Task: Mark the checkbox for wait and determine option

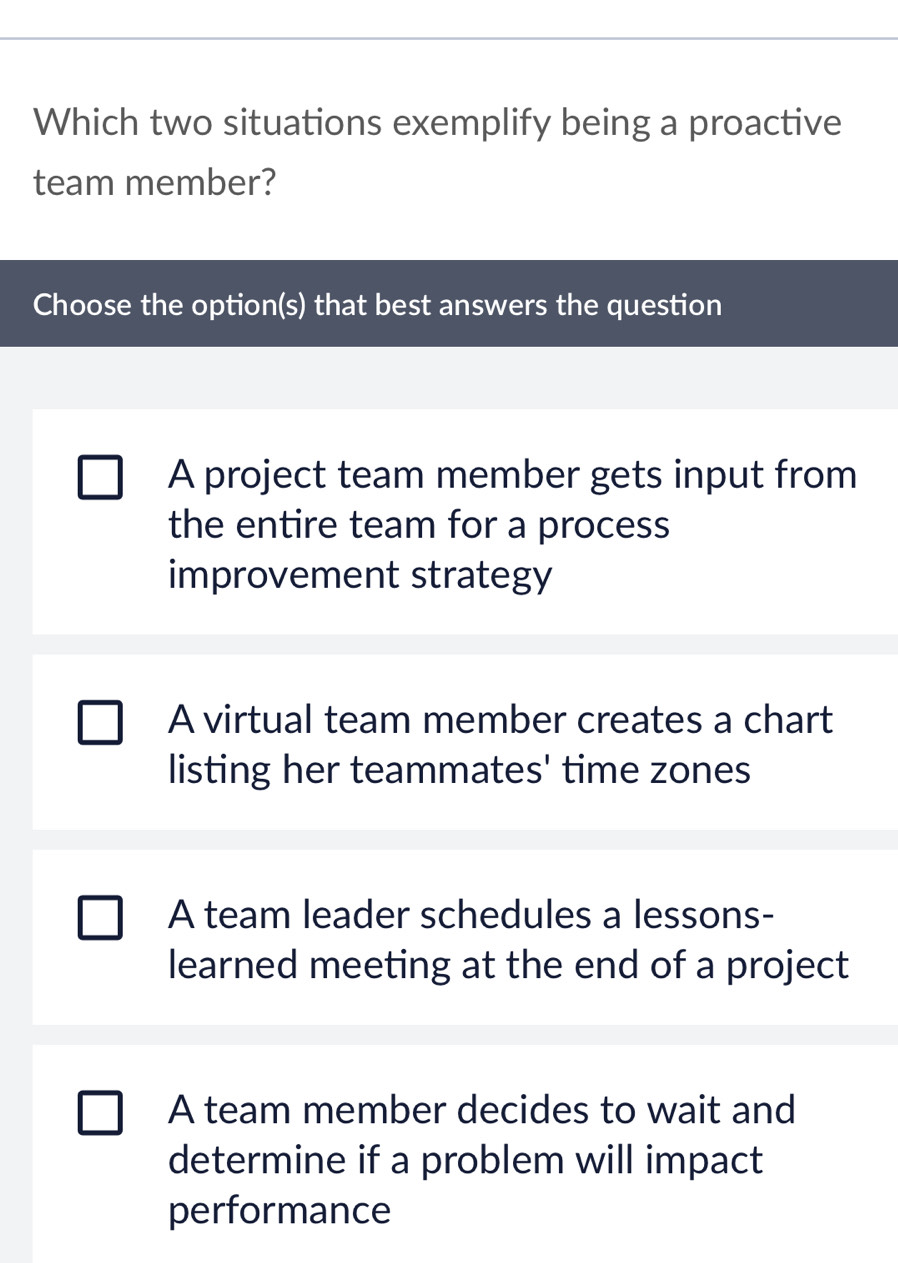Action: tap(101, 1114)
